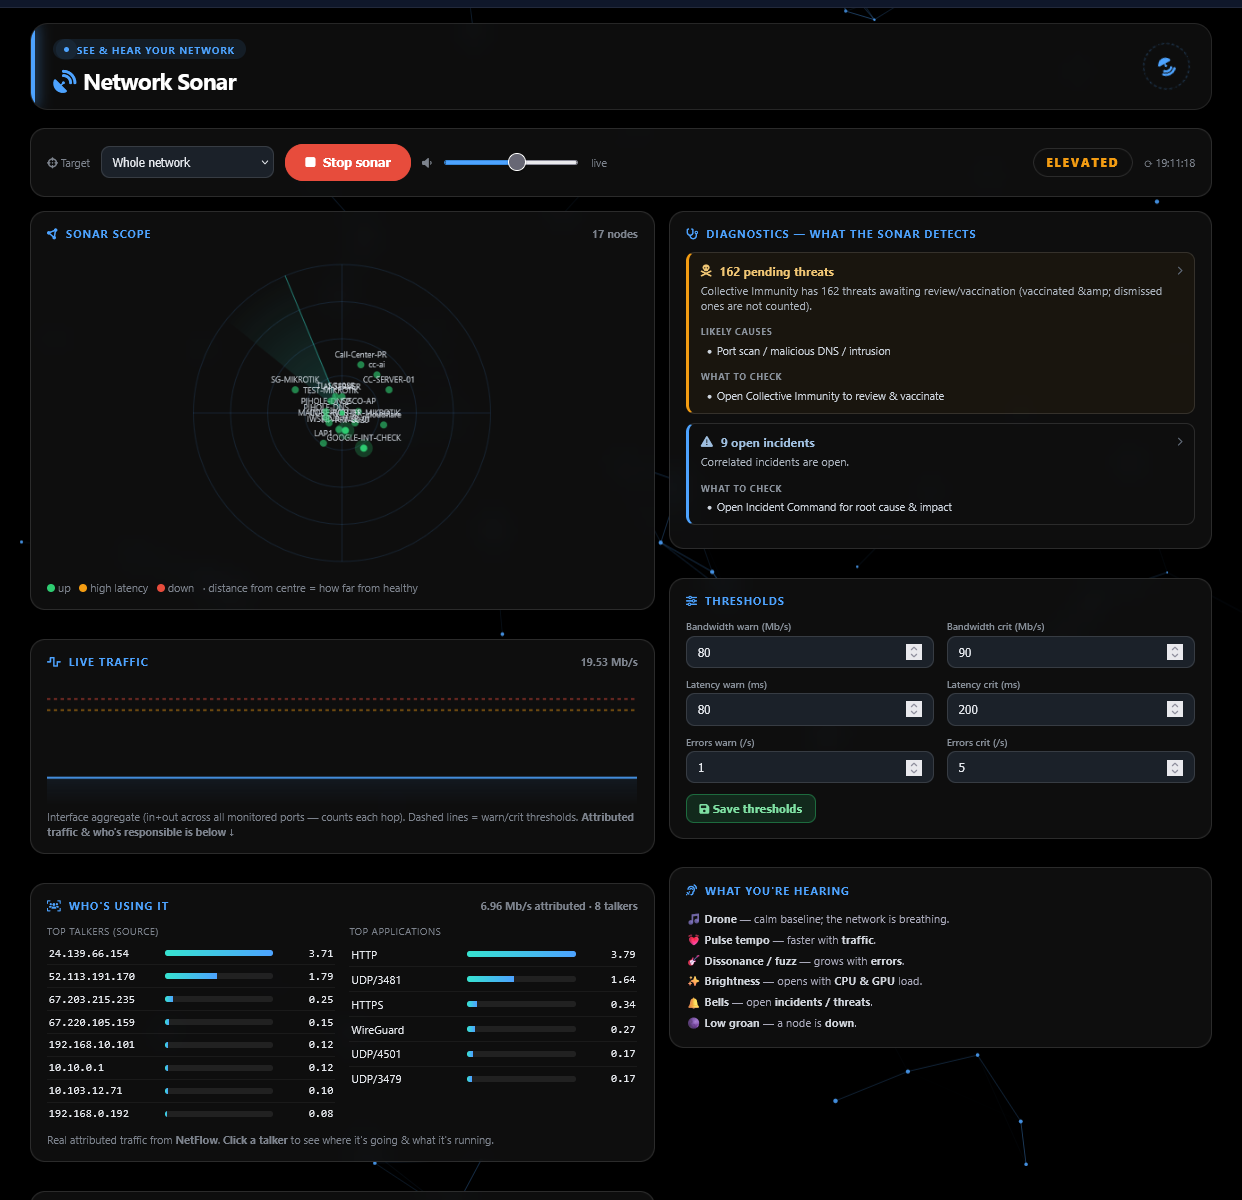Click the Sonar Scope panel icon
This screenshot has height=1200, width=1242.
point(53,234)
